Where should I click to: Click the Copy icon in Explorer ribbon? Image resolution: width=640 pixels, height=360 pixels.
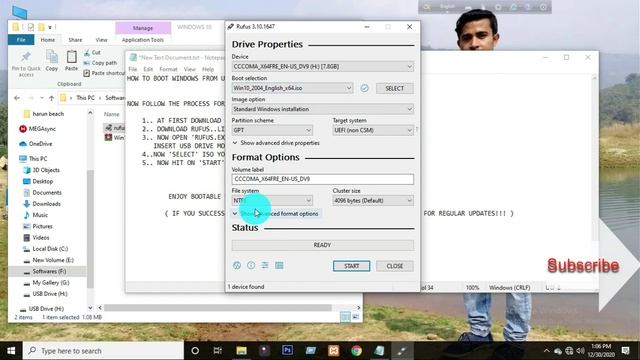pyautogui.click(x=51, y=60)
